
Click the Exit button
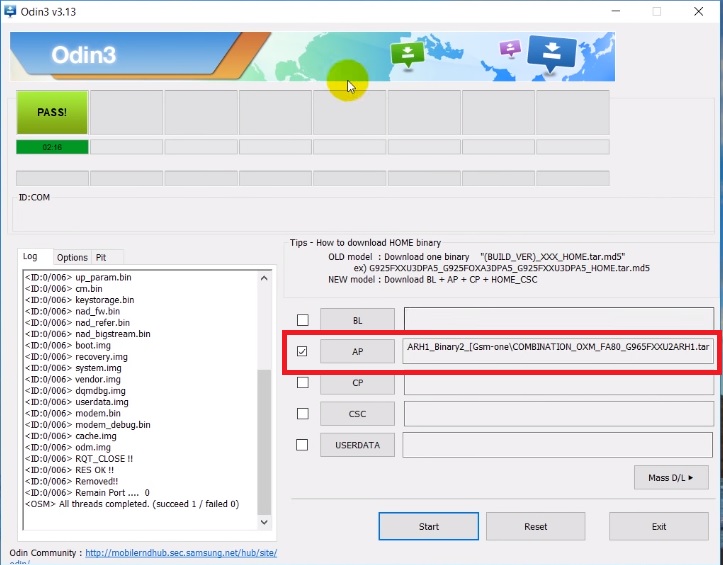click(658, 526)
